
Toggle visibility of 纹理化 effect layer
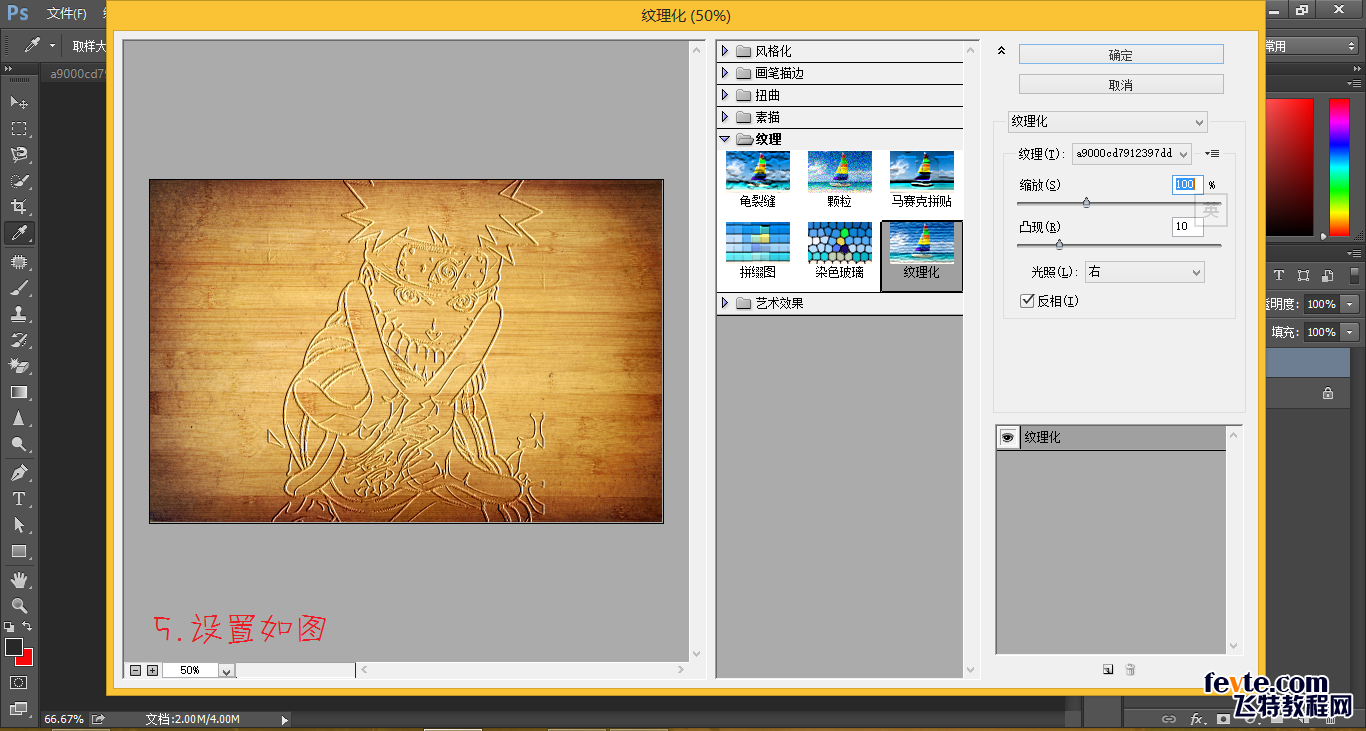tap(1008, 438)
